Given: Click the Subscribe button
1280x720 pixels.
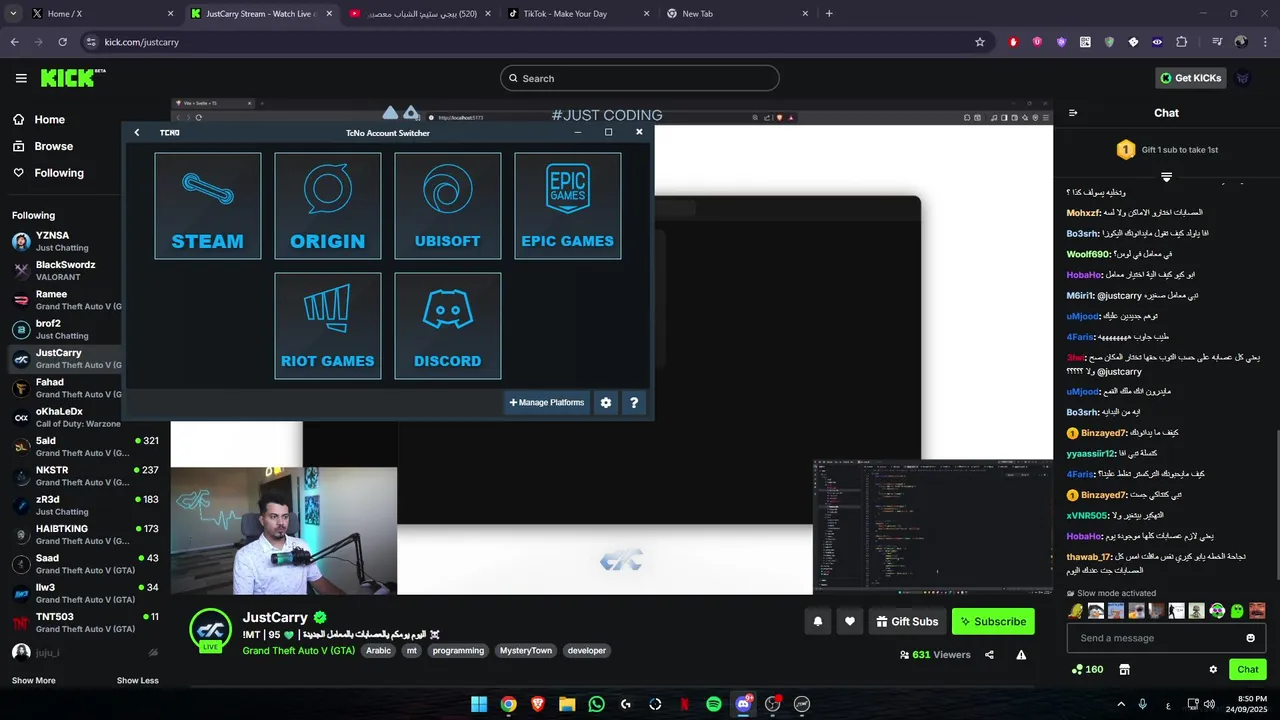Looking at the screenshot, I should tap(993, 622).
